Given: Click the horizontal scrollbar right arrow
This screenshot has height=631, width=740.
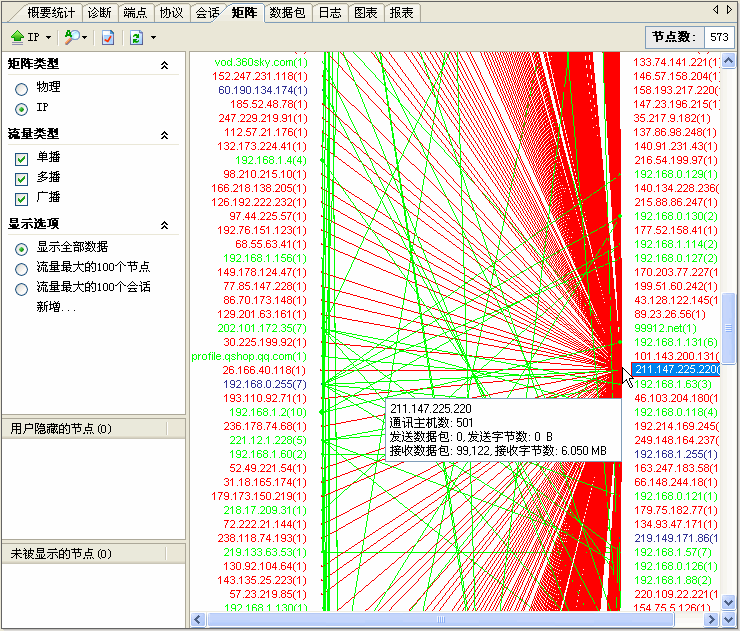Looking at the screenshot, I should tap(713, 619).
